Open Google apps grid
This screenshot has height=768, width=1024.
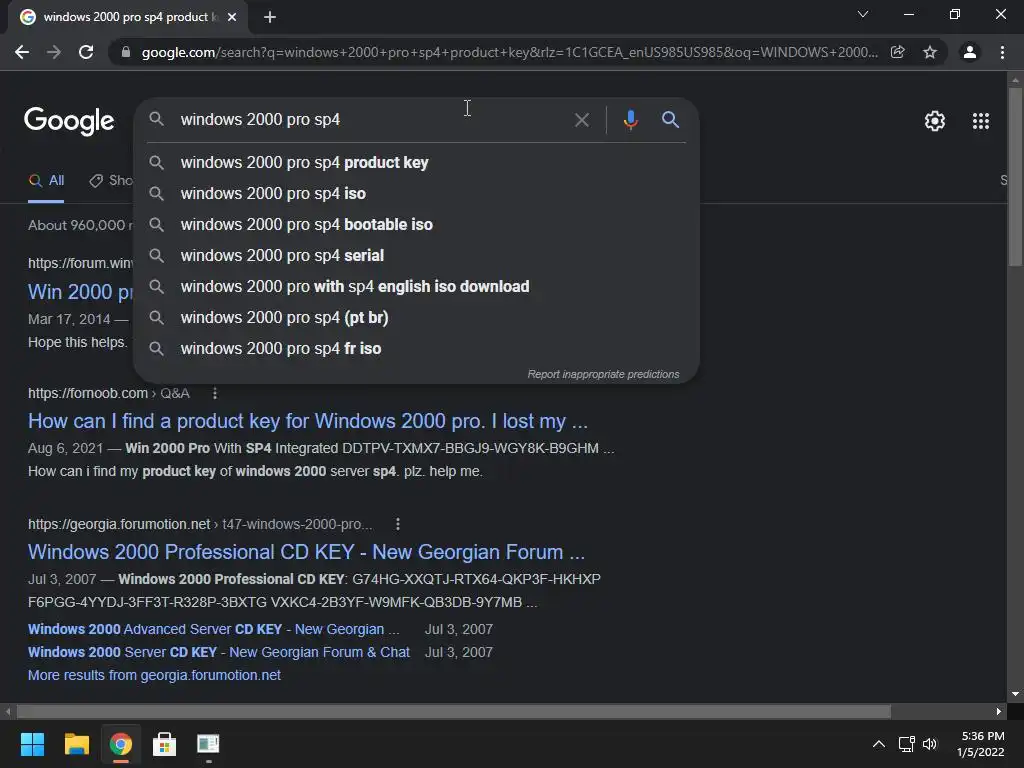click(981, 121)
